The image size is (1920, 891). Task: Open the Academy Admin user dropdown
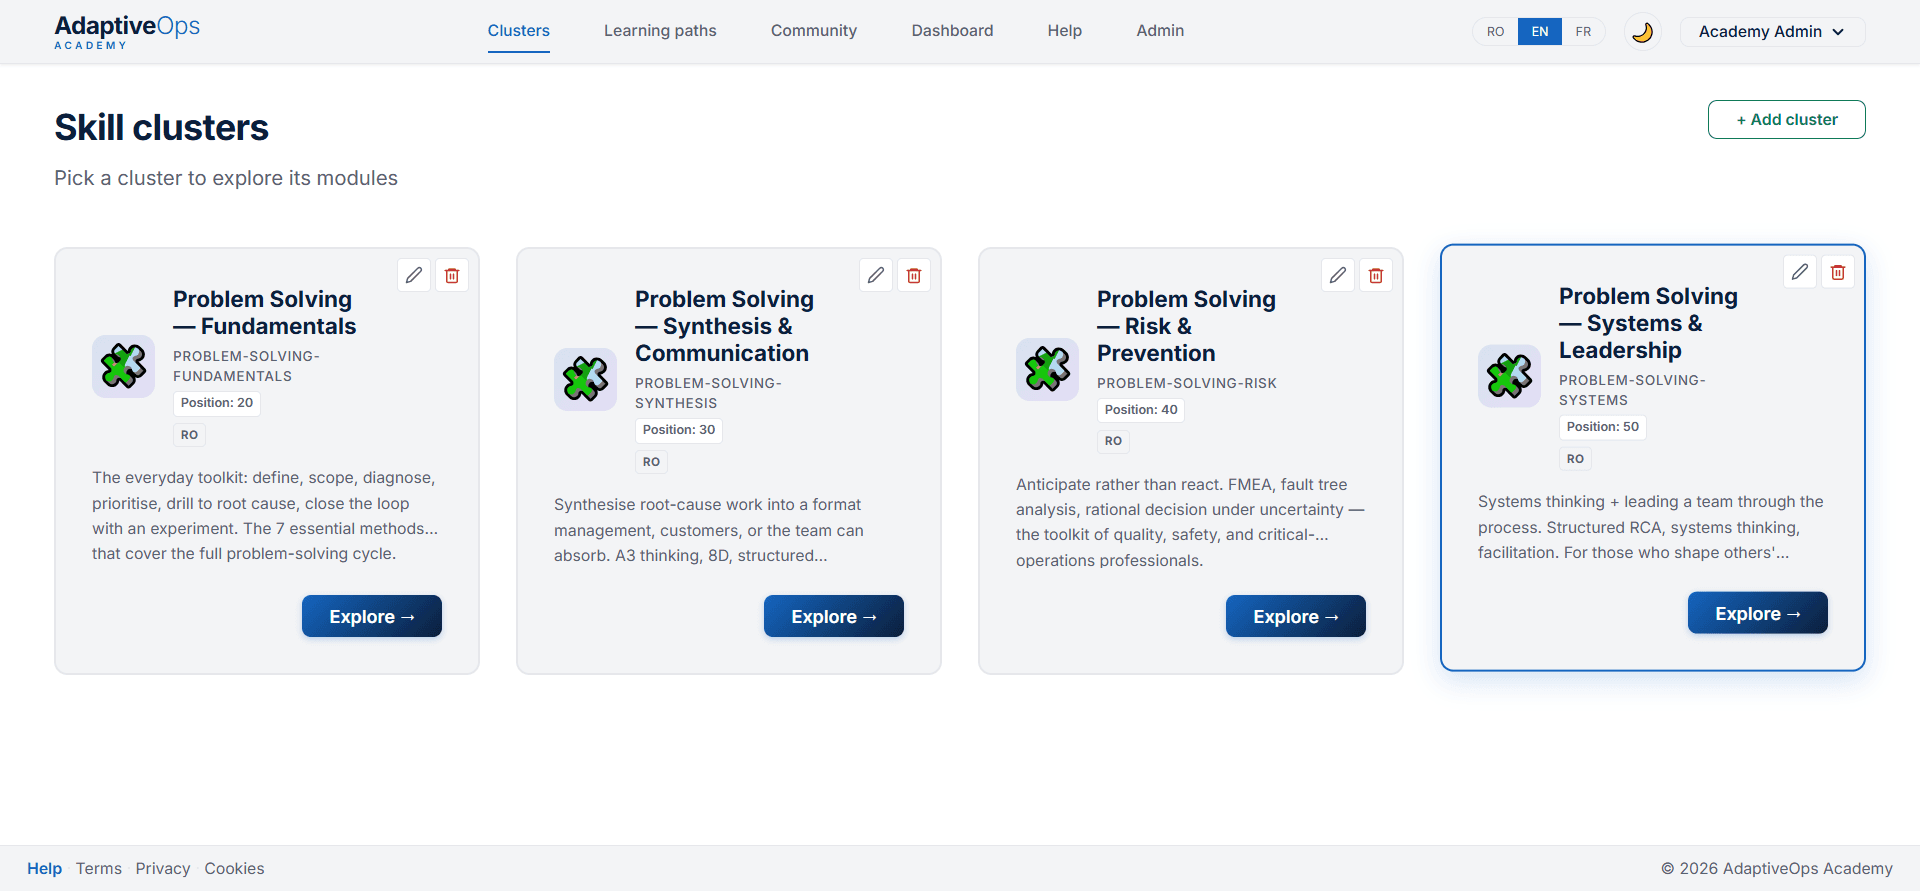pyautogui.click(x=1772, y=32)
